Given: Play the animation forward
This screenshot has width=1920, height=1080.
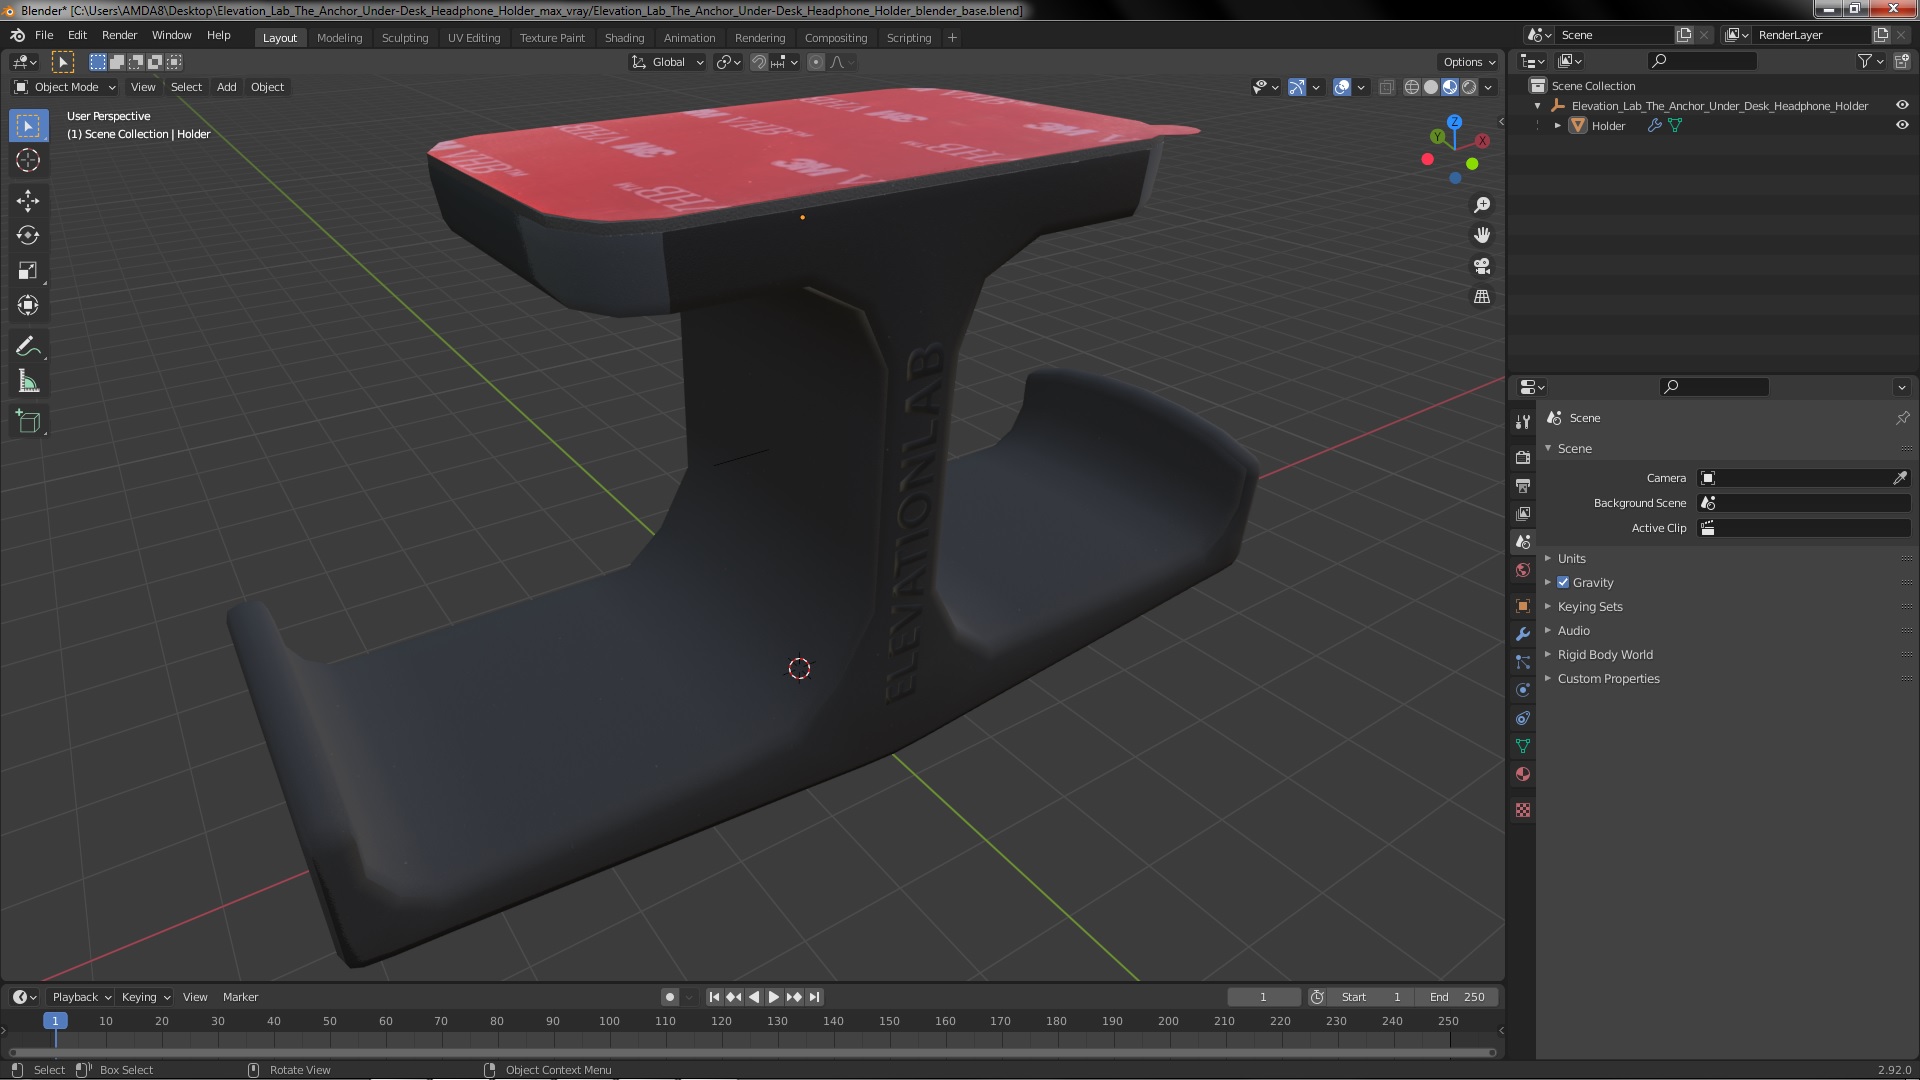Looking at the screenshot, I should (x=773, y=997).
